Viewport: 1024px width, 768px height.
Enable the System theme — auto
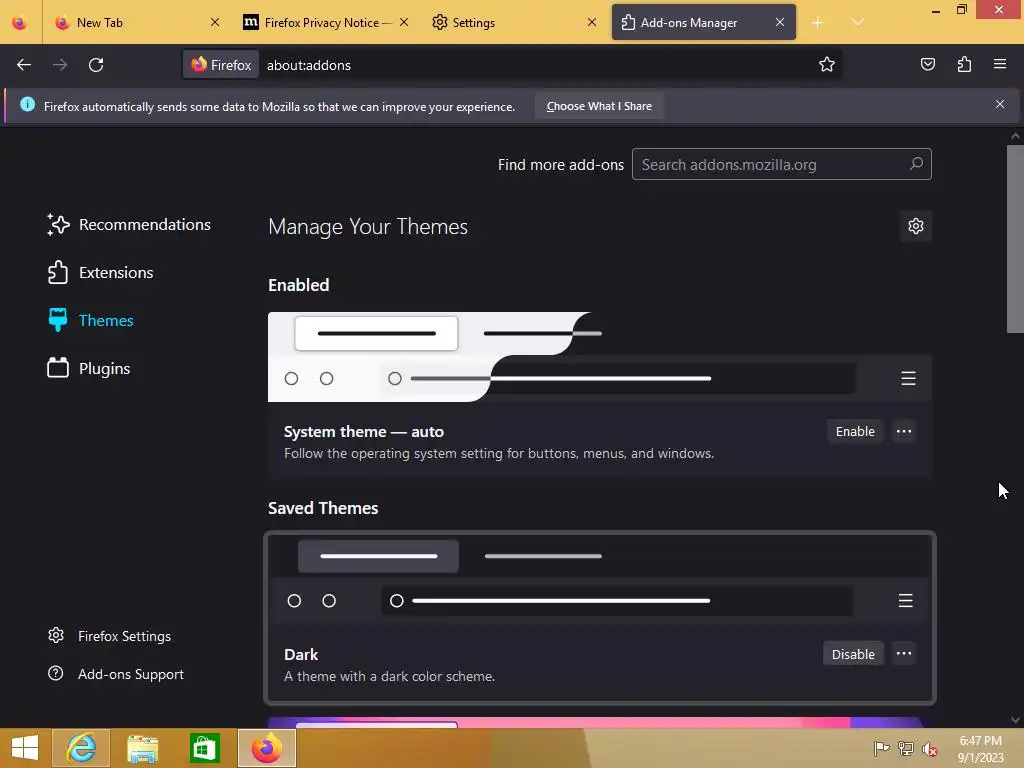click(x=855, y=432)
